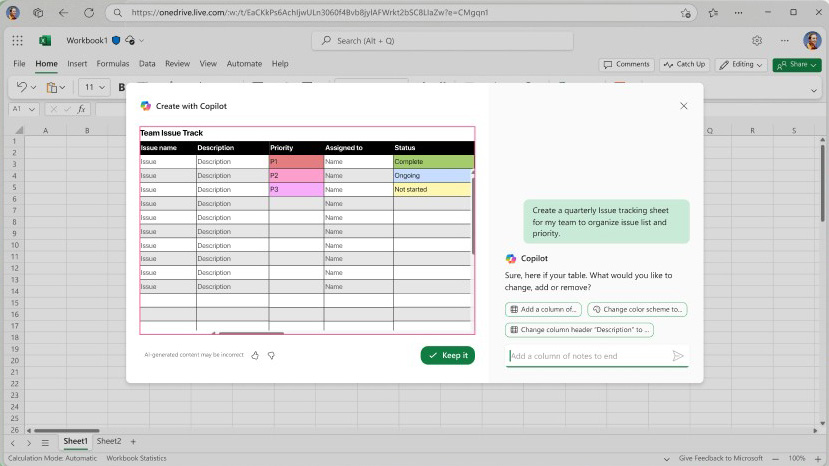Open the Share dropdown button
Image resolution: width=829 pixels, height=466 pixels.
797,65
